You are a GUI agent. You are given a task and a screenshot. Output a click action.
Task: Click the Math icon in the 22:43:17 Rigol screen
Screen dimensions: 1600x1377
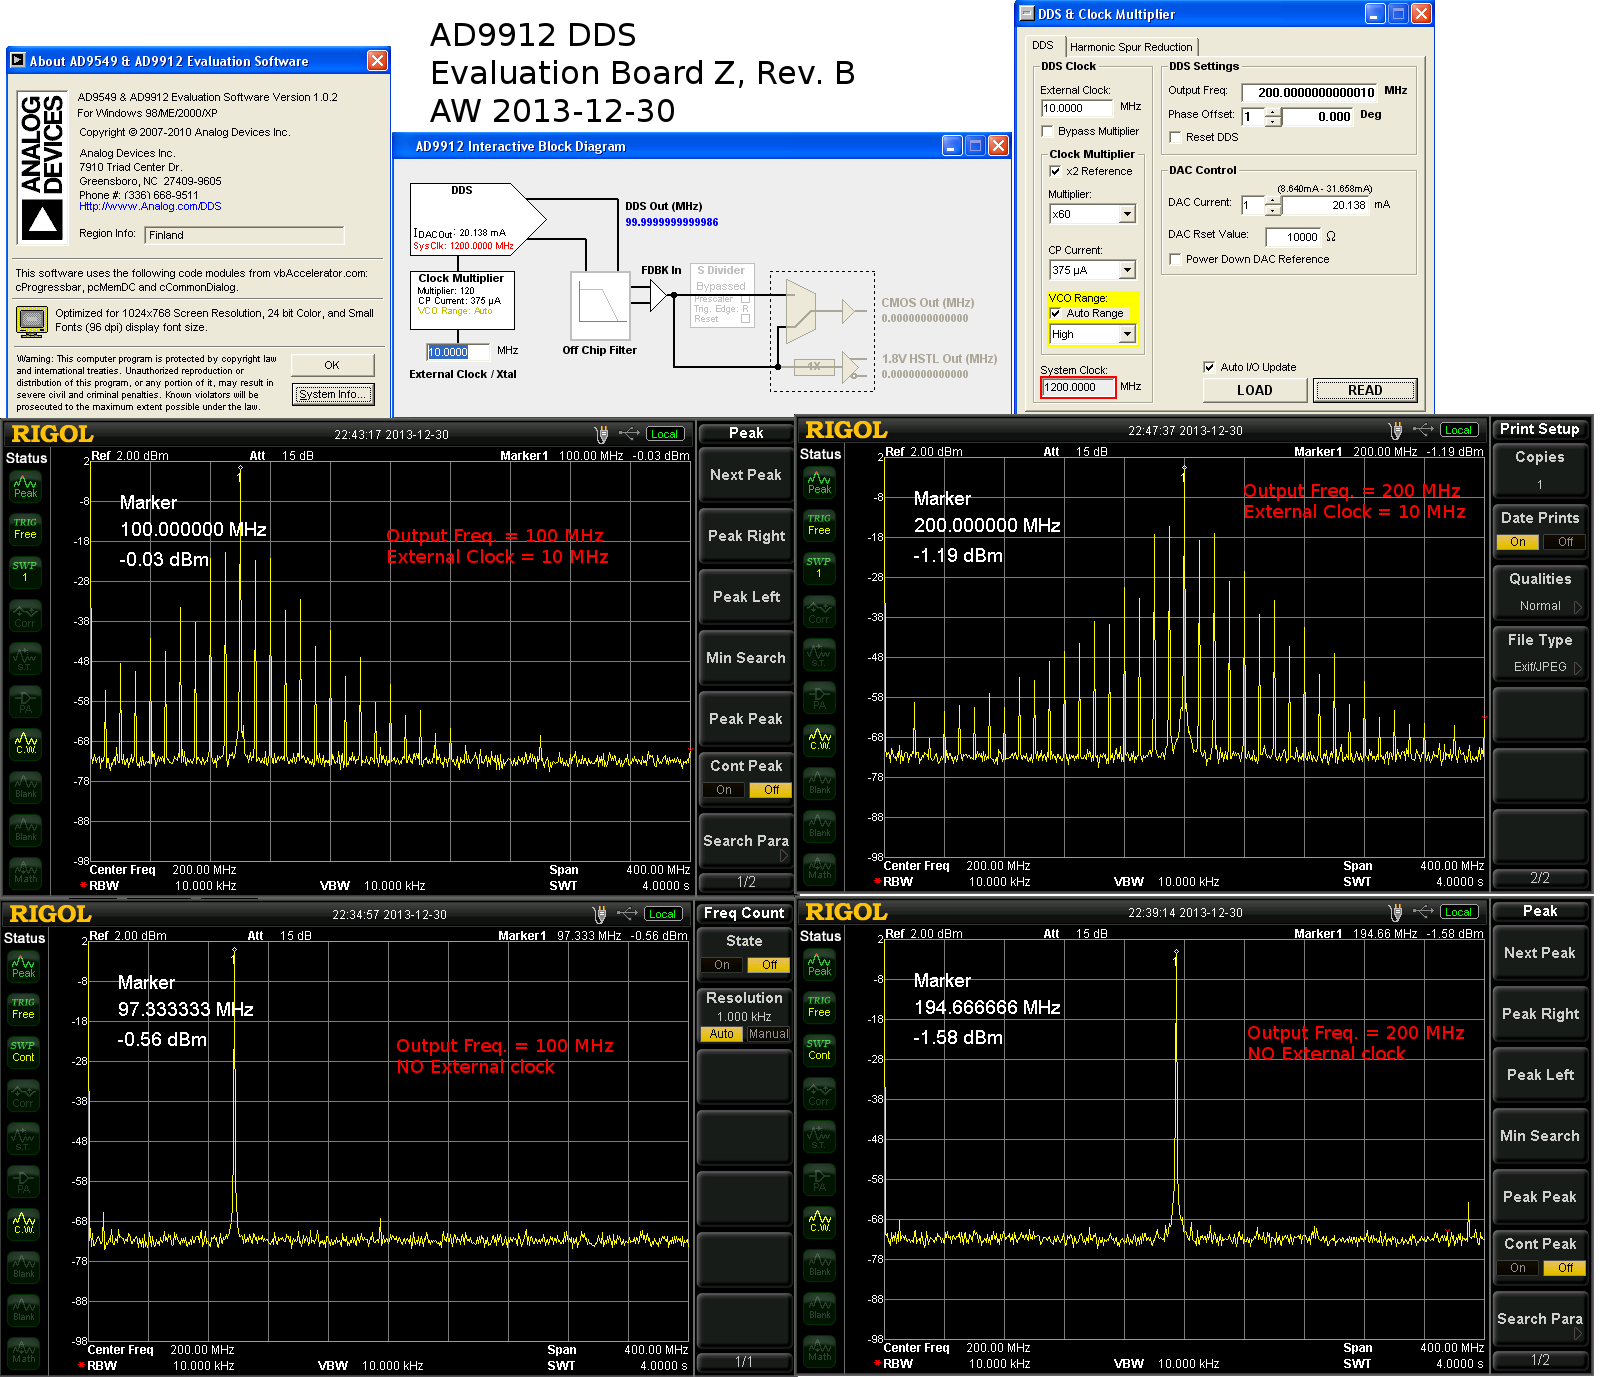25,872
